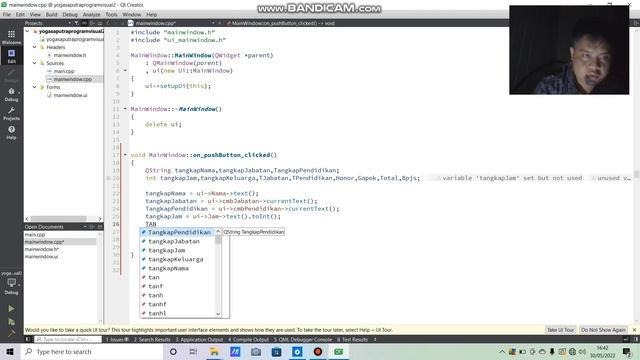Screen dimensions: 640x360
Task: Open File Explorer from taskbar
Action: pyautogui.click(x=214, y=351)
